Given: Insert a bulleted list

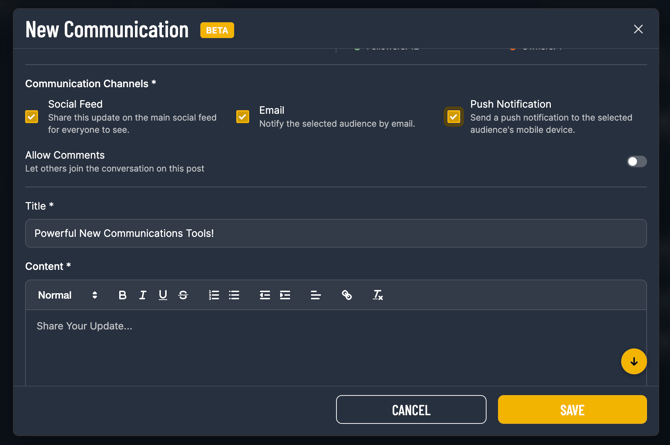Looking at the screenshot, I should pyautogui.click(x=234, y=295).
